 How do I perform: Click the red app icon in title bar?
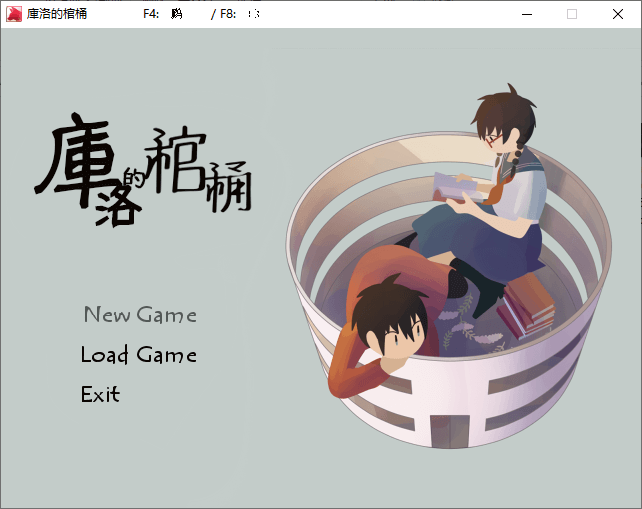[x=14, y=14]
